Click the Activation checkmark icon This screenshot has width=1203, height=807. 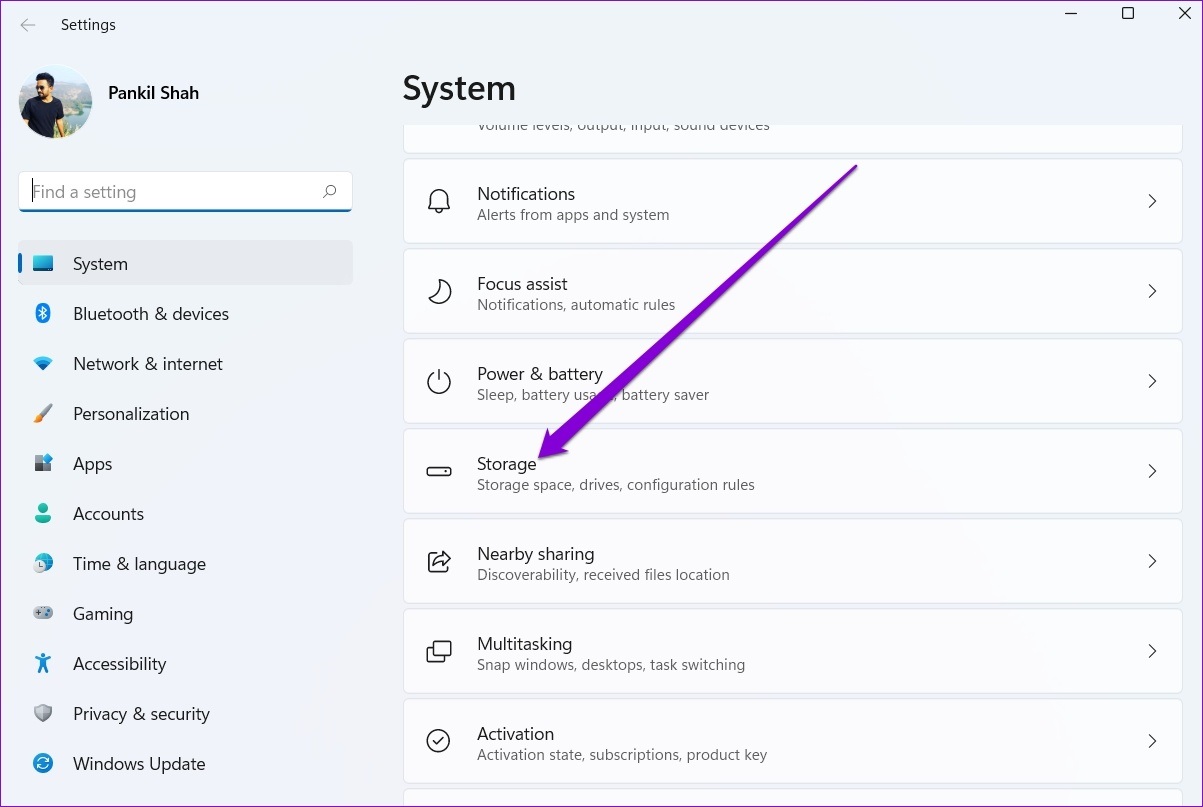pyautogui.click(x=439, y=741)
